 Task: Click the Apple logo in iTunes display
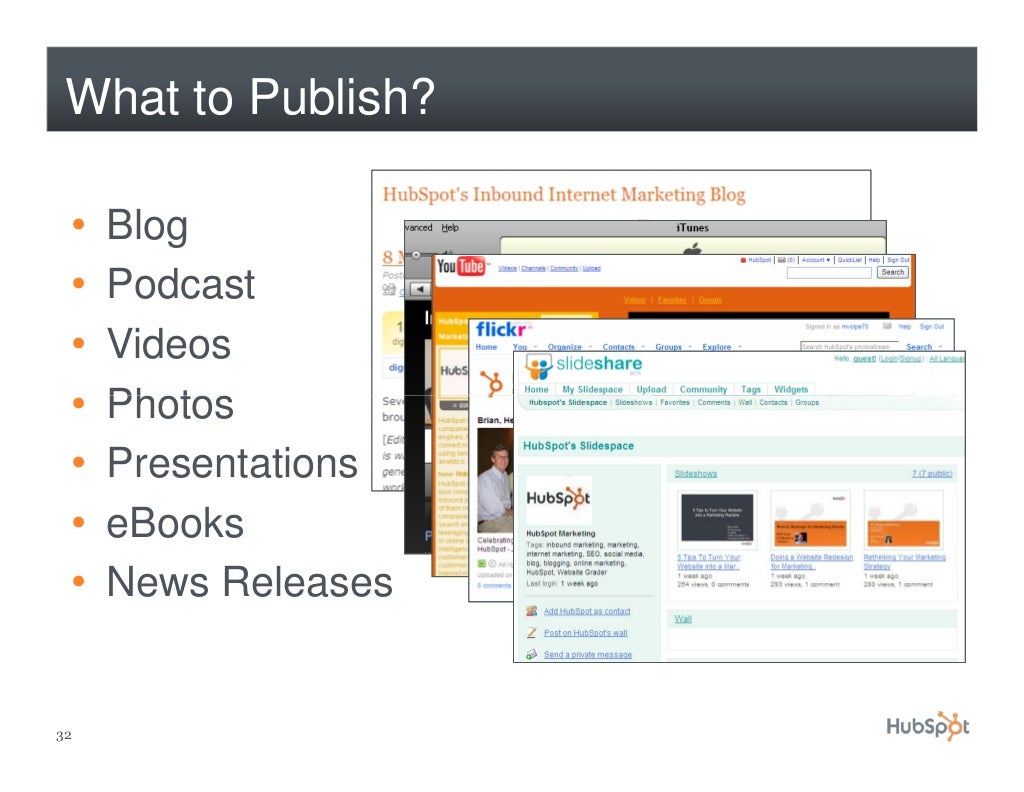[x=693, y=249]
